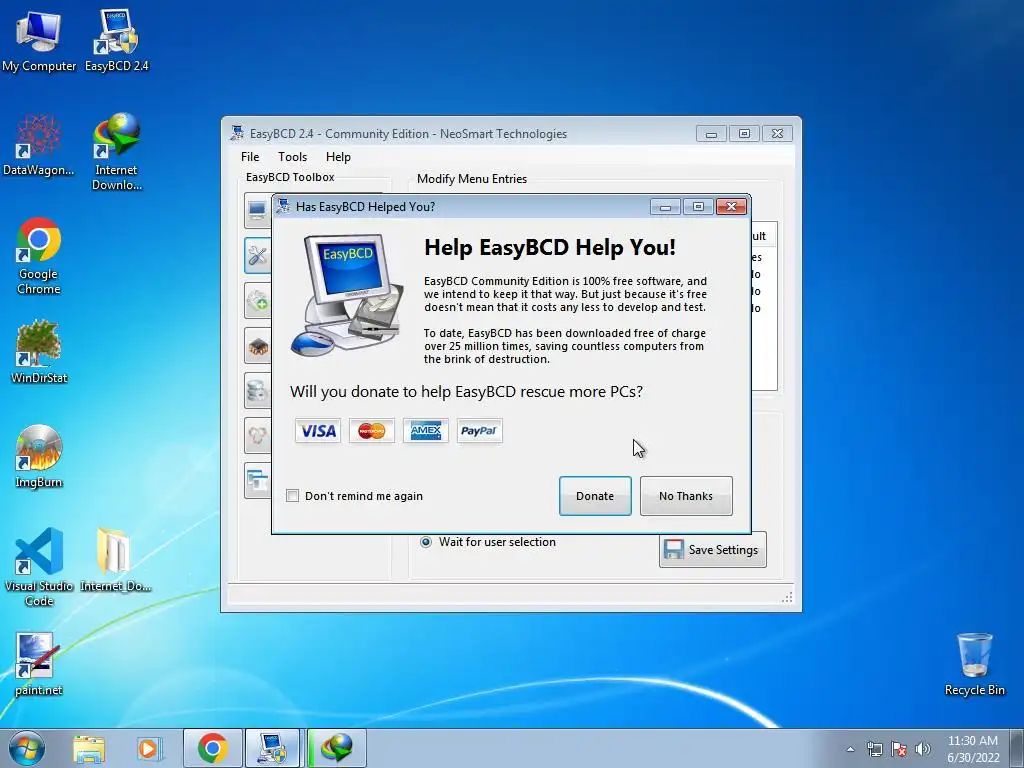Minimize the EasyBCD 2.4 main window

(711, 134)
